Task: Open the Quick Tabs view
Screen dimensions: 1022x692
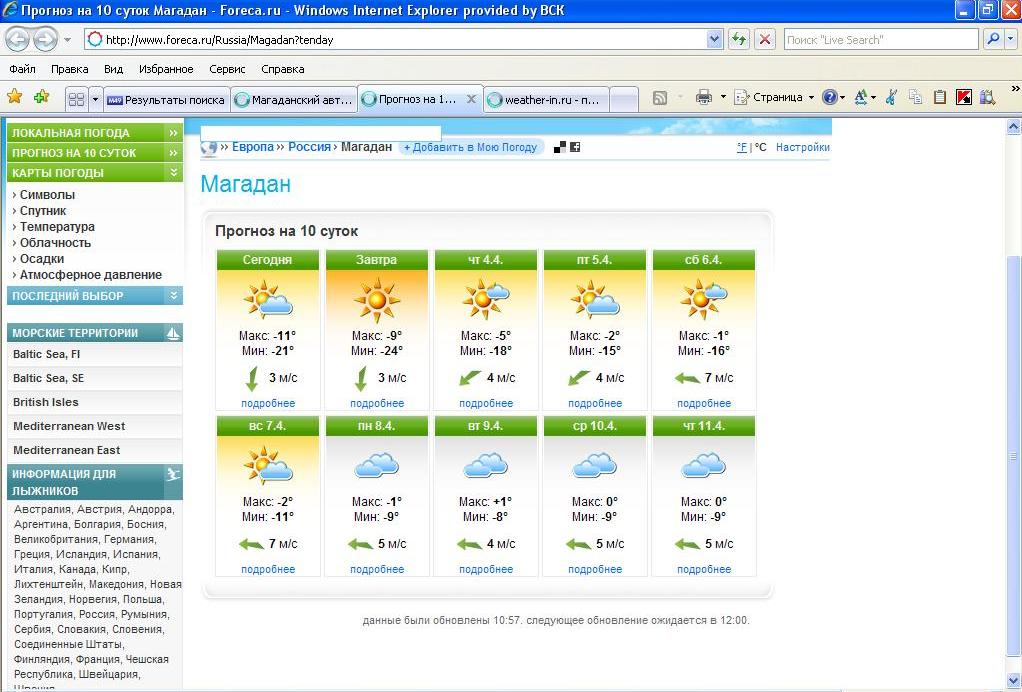Action: coord(76,99)
